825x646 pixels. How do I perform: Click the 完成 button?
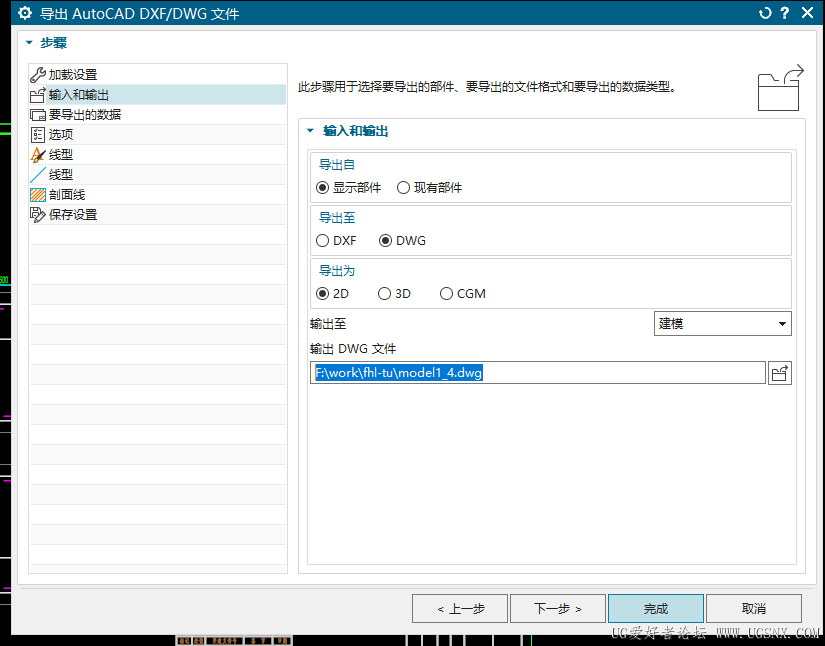[x=656, y=609]
